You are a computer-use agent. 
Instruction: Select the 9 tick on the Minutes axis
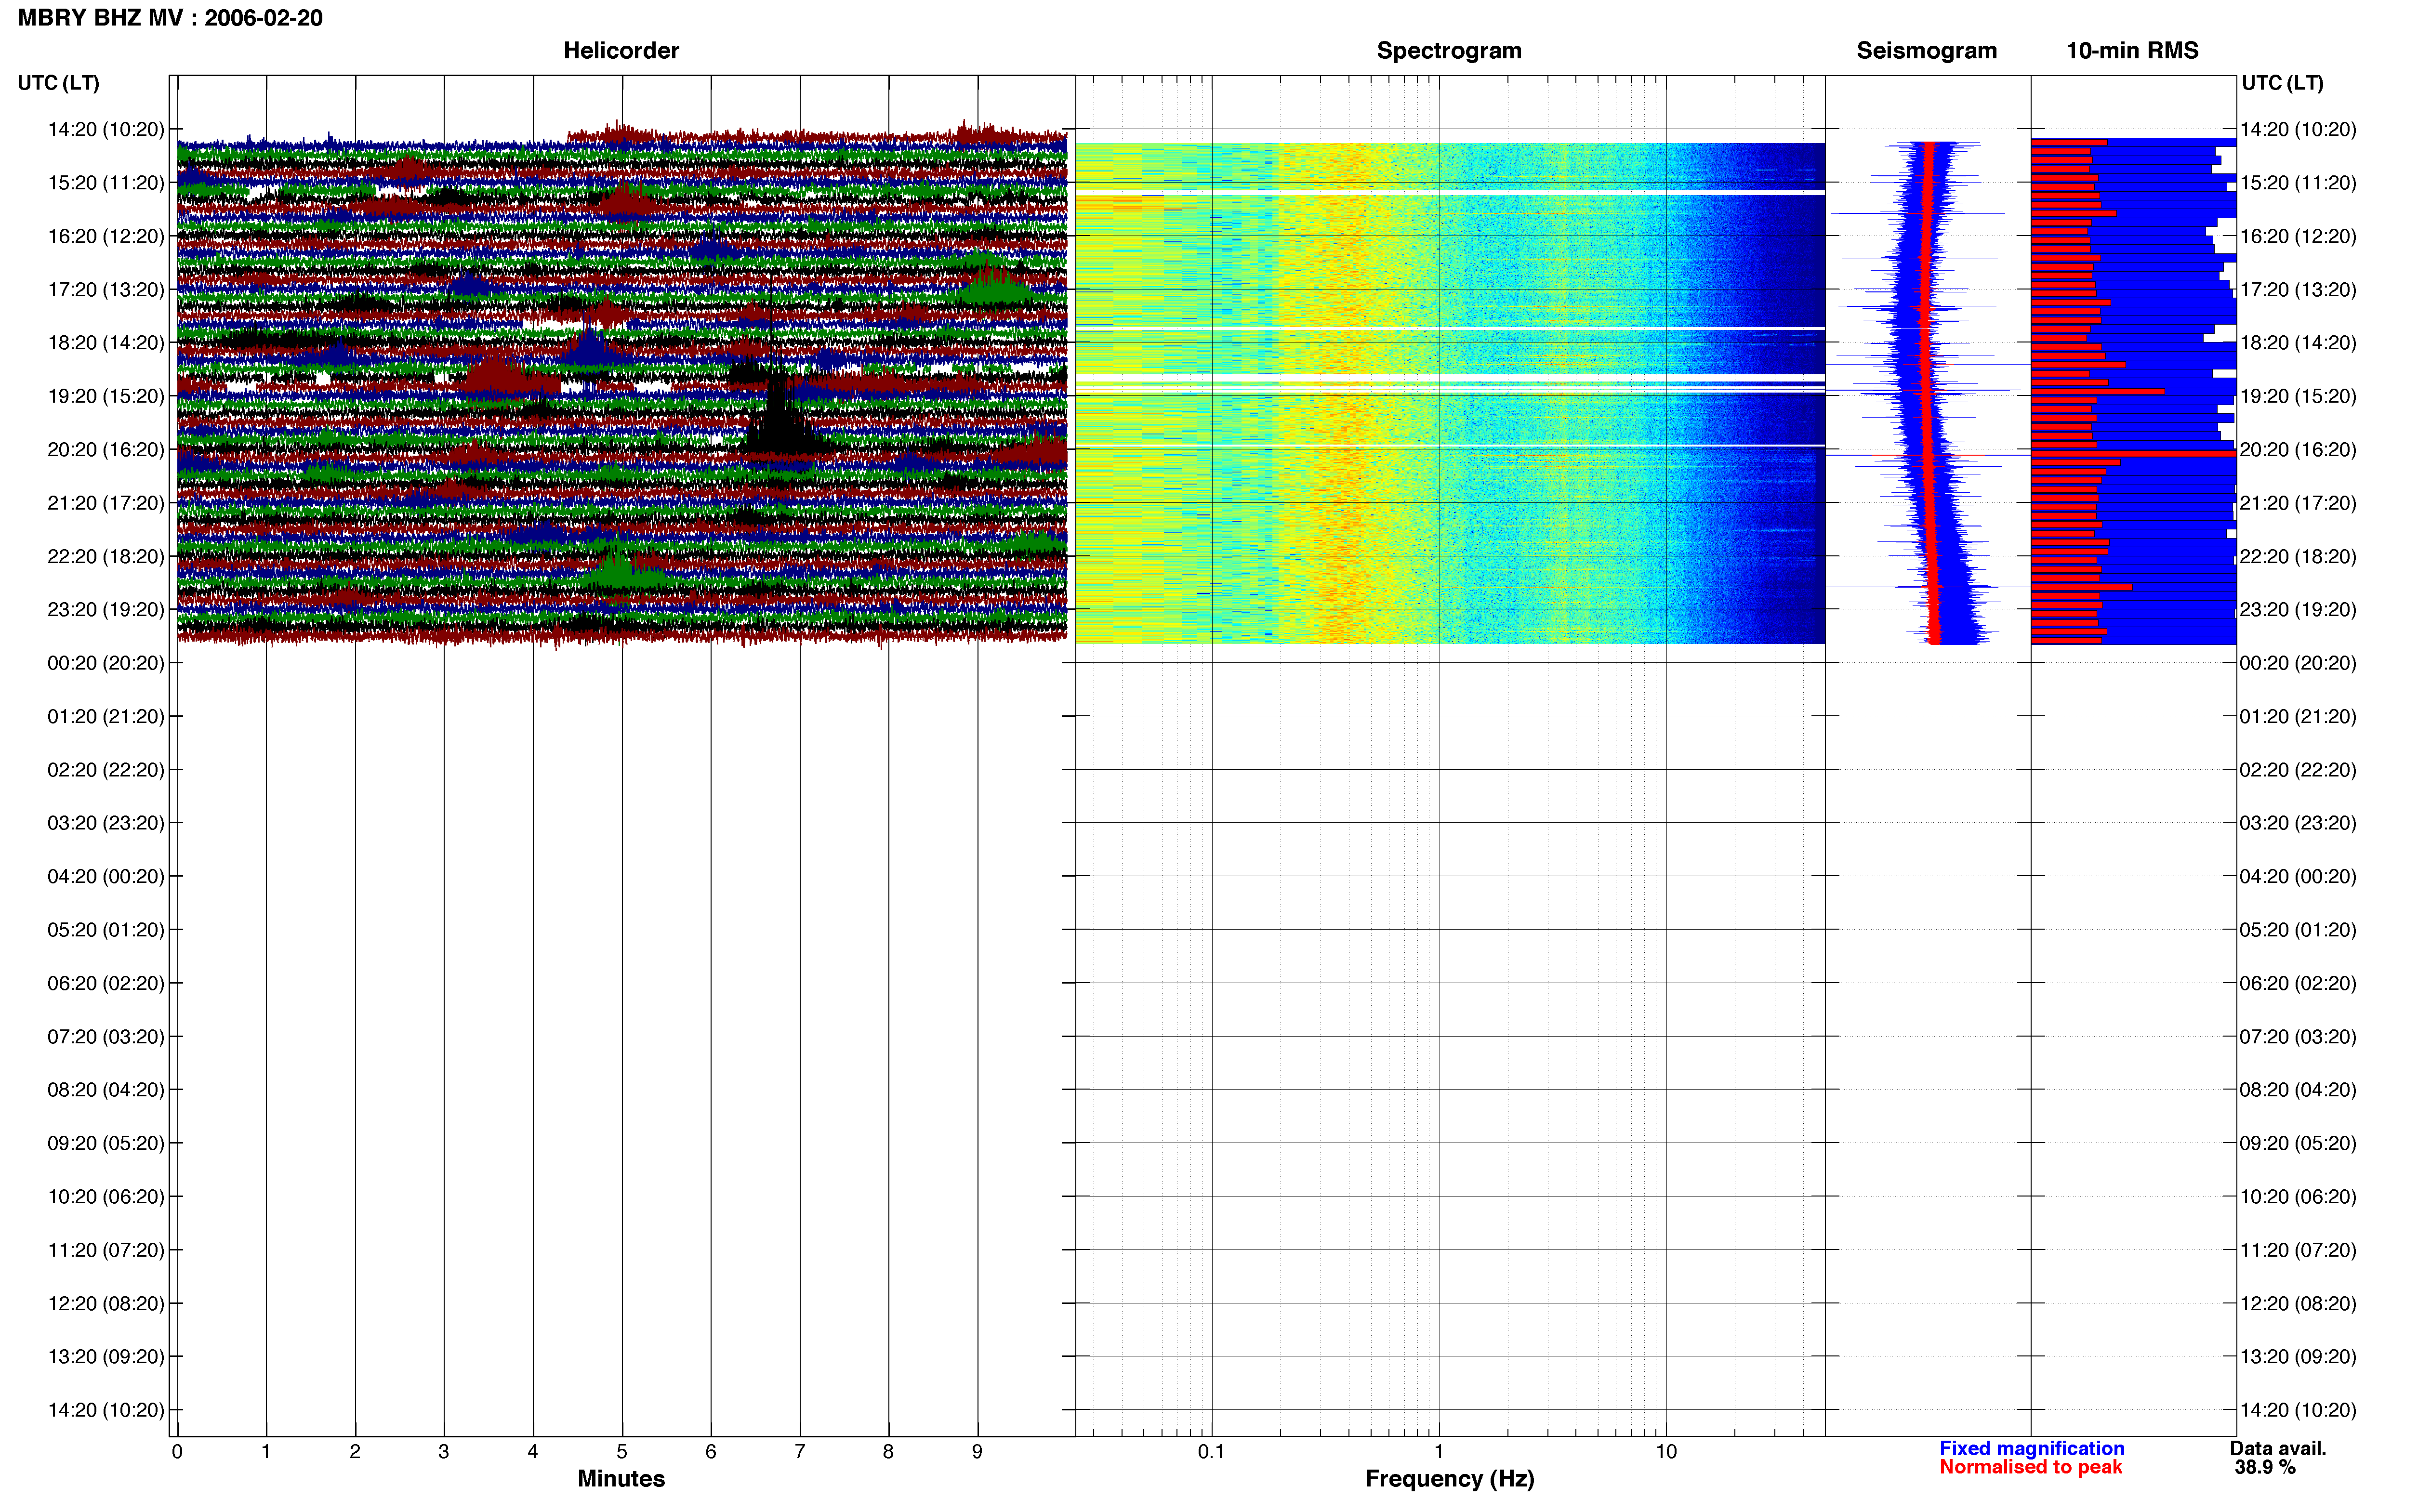pos(977,1451)
